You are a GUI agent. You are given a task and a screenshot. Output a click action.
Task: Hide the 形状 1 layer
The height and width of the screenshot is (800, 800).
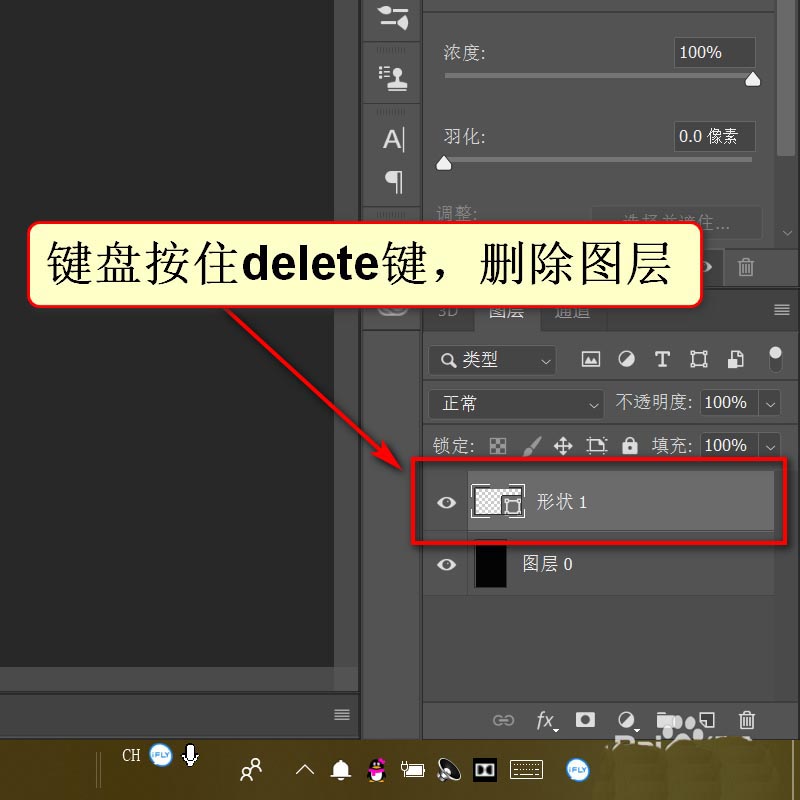click(x=445, y=503)
